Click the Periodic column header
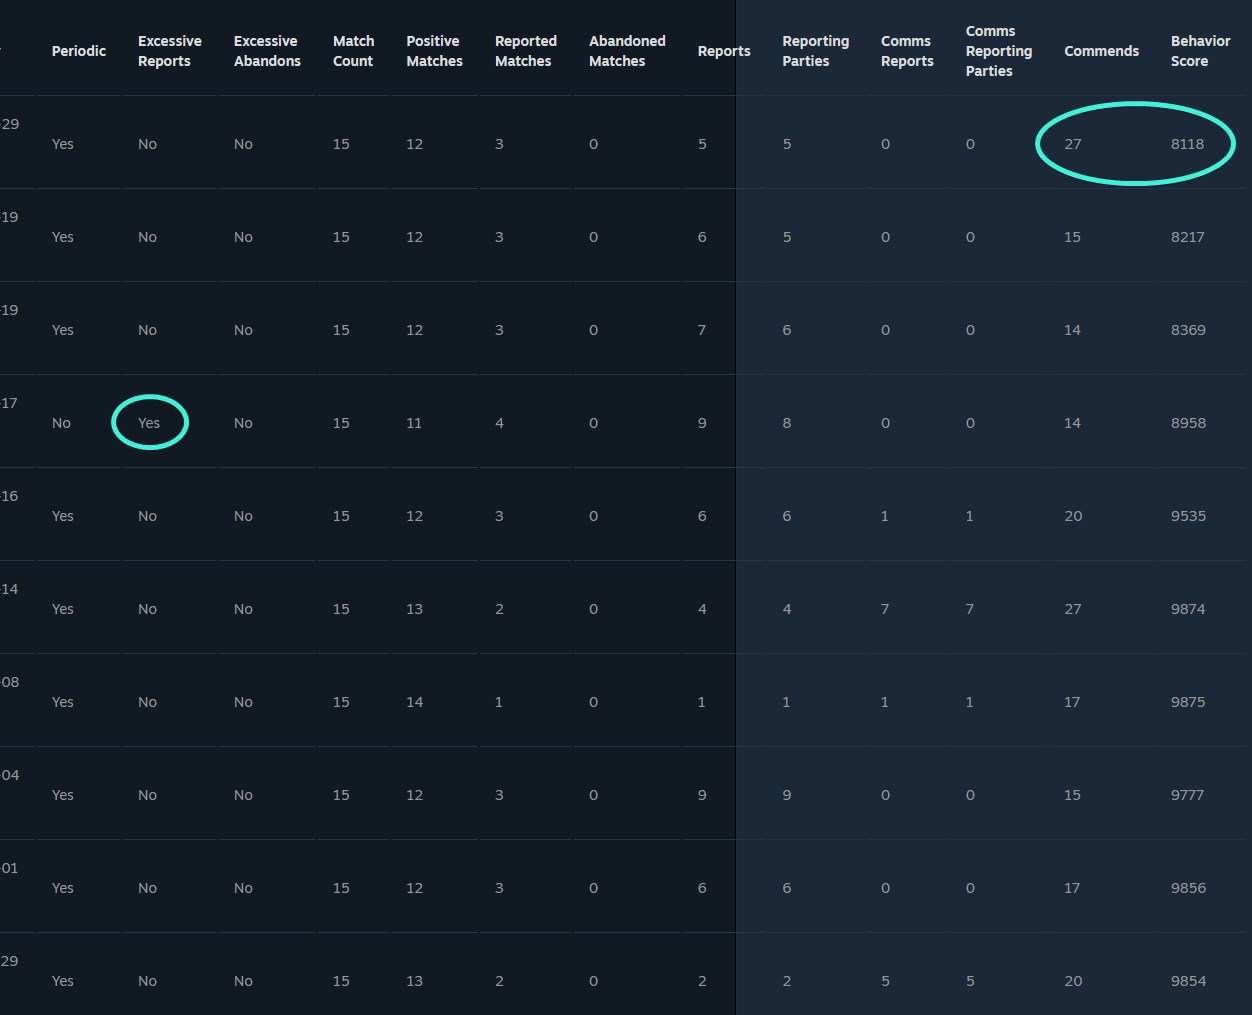 pos(79,51)
